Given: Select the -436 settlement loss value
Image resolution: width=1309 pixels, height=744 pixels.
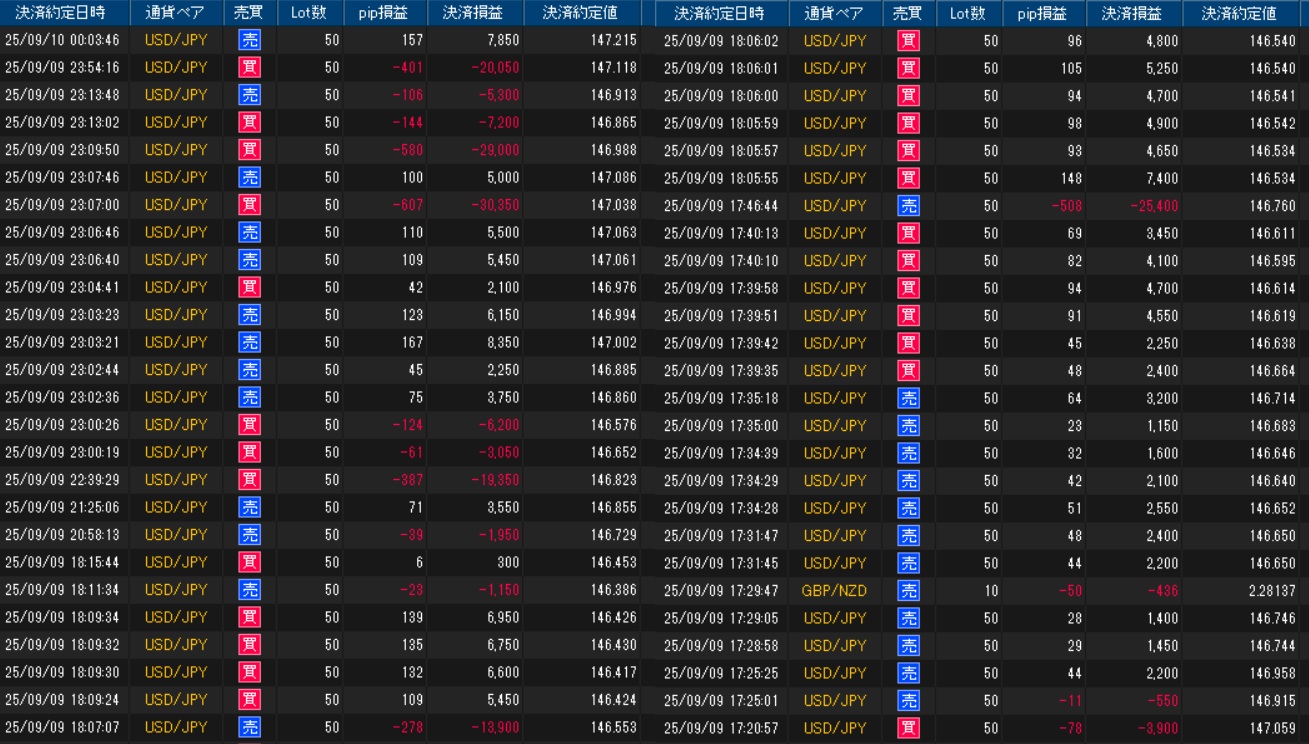Looking at the screenshot, I should click(x=1163, y=591).
